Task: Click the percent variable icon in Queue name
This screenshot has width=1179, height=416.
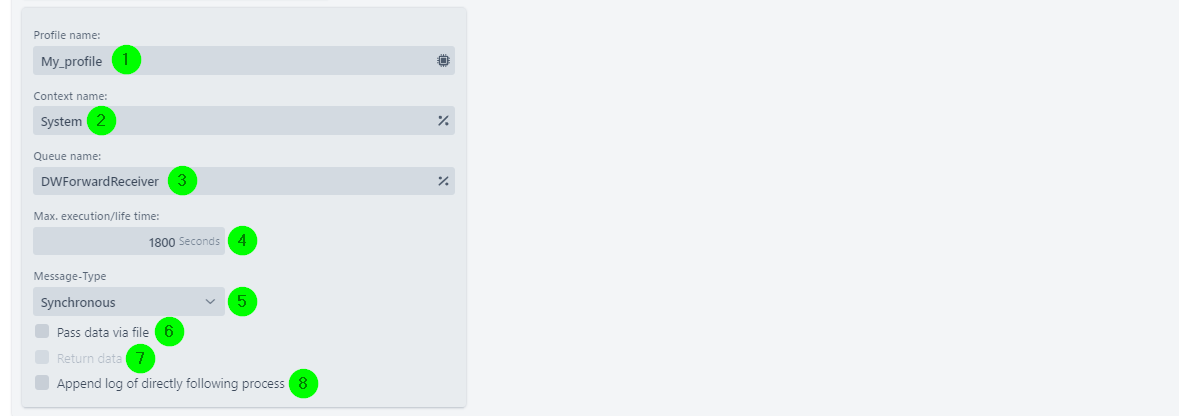Action: [444, 181]
